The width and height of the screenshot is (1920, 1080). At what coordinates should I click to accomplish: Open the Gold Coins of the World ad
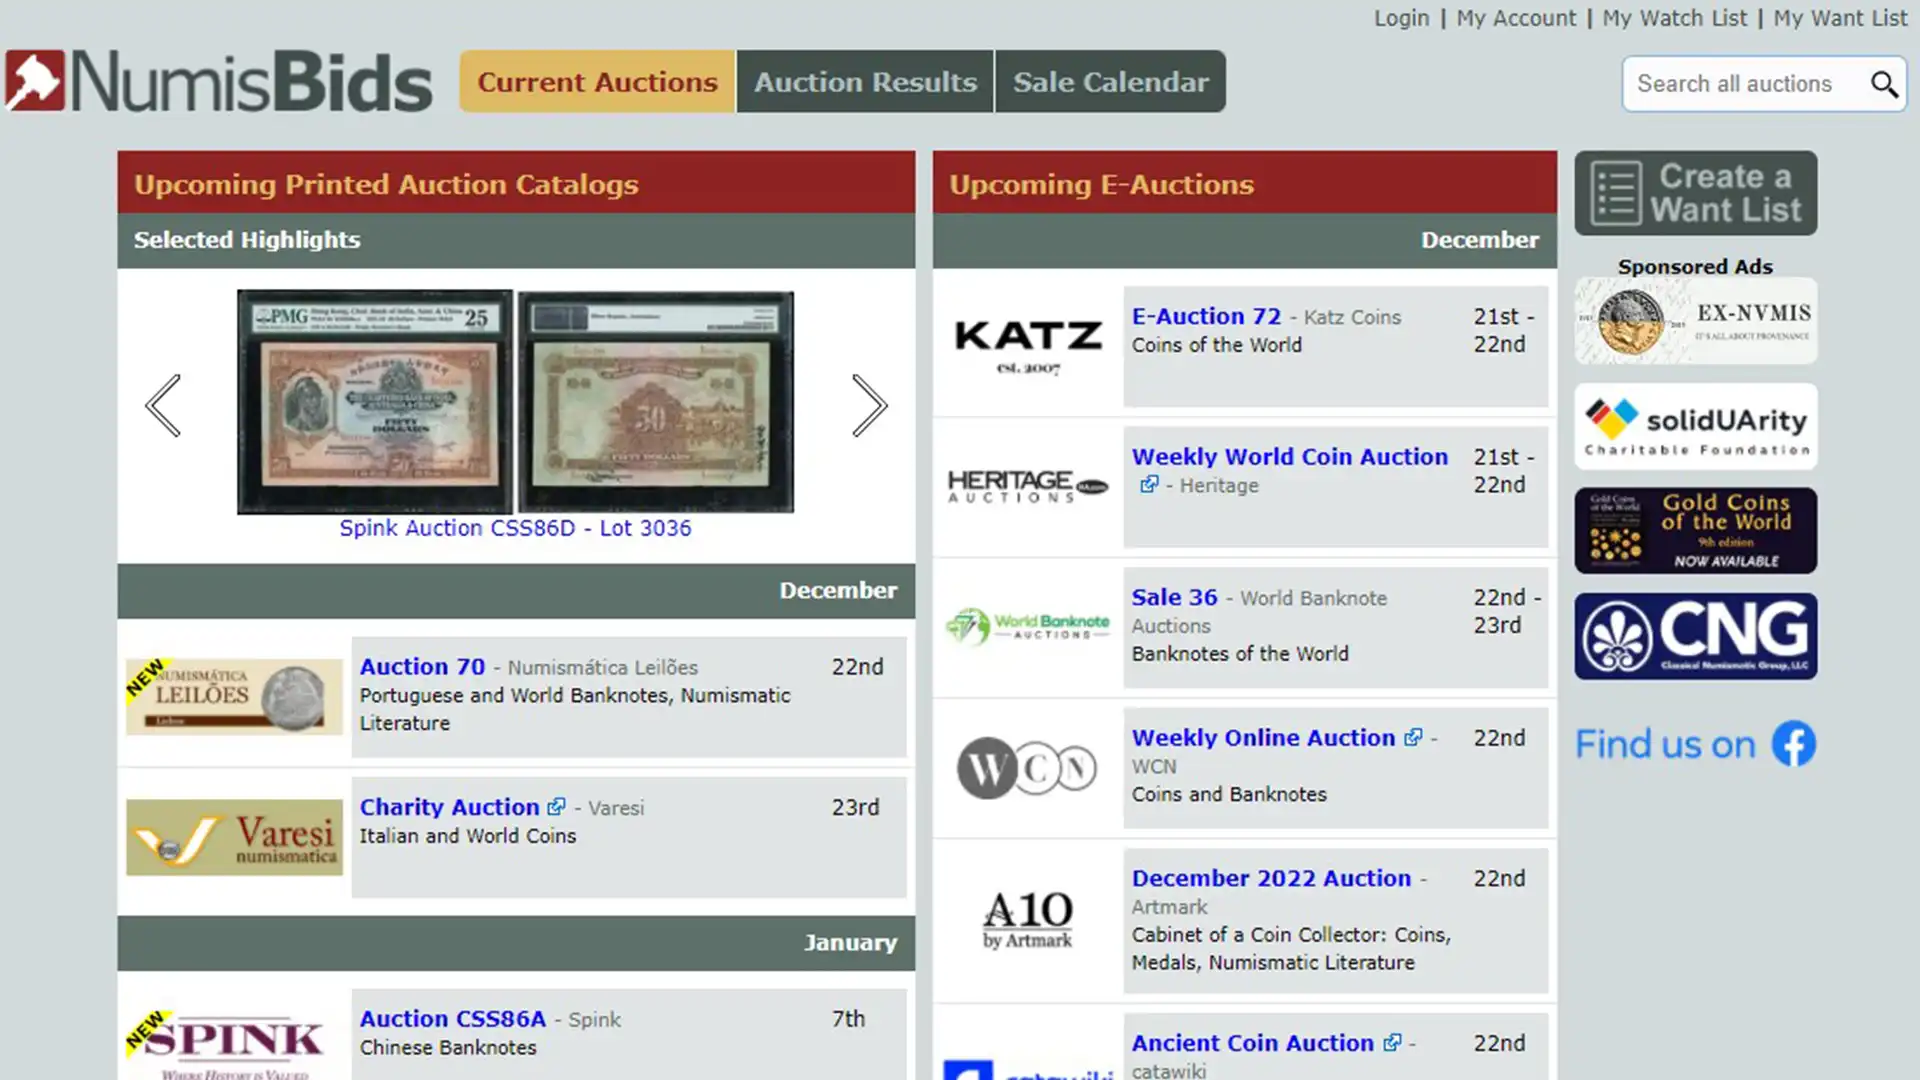(1696, 531)
